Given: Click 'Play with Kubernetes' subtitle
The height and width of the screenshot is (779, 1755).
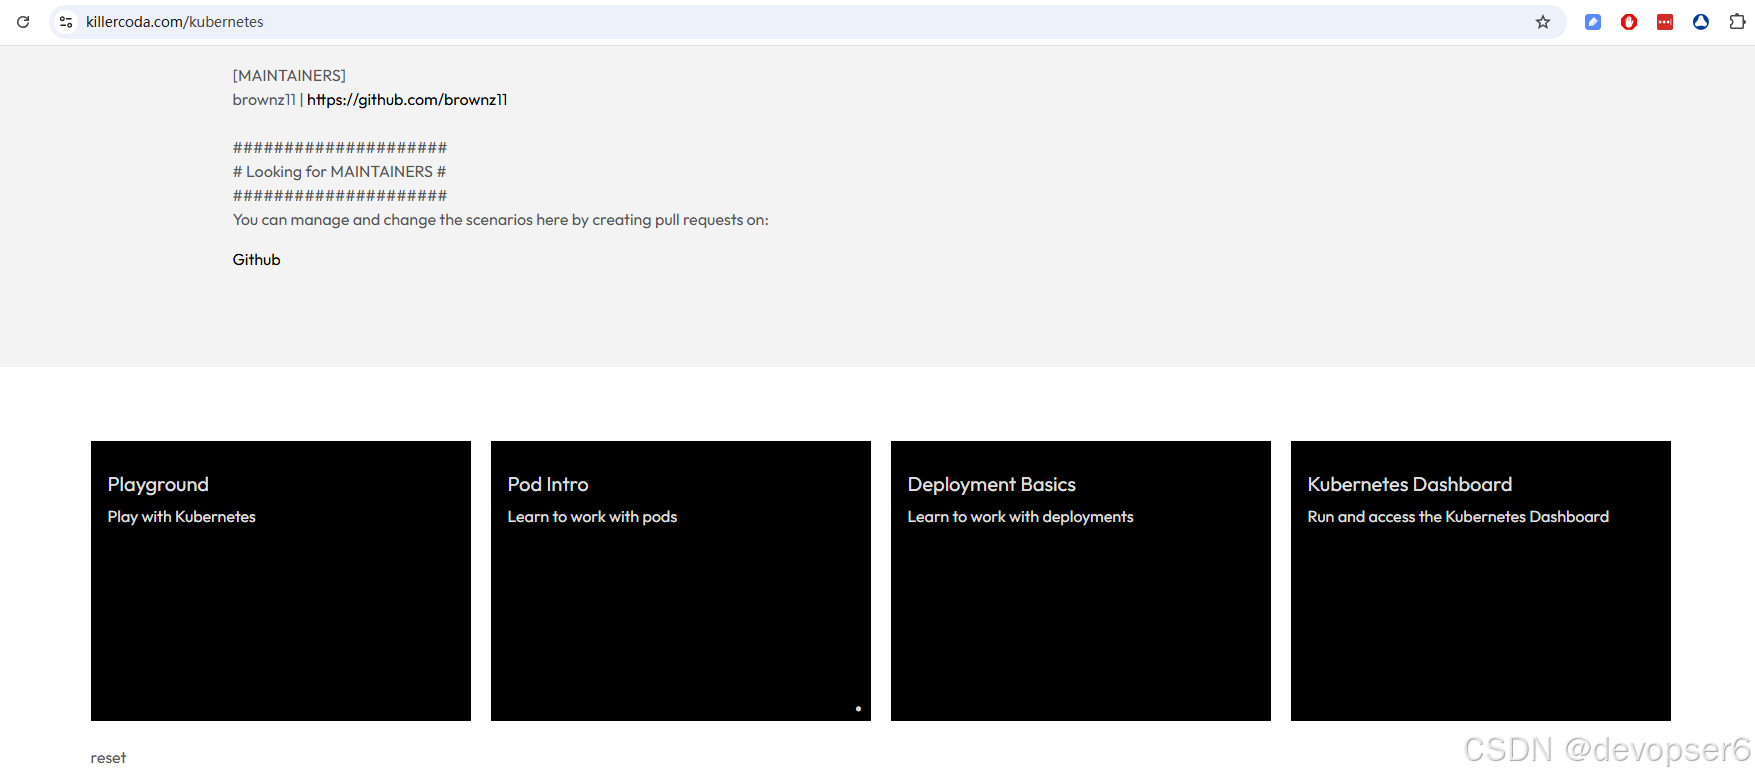Looking at the screenshot, I should 182,517.
